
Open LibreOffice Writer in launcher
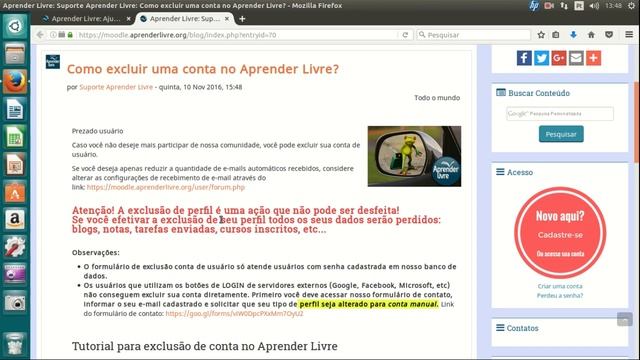coord(15,109)
